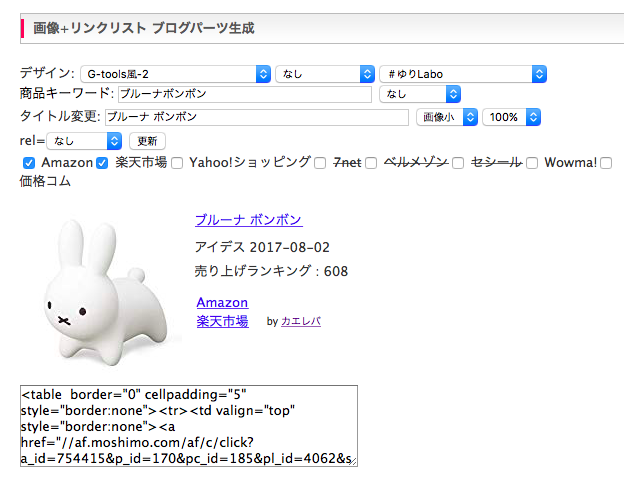Uncheck the 楽天市場 checkbox
The width and height of the screenshot is (624, 479).
101,163
